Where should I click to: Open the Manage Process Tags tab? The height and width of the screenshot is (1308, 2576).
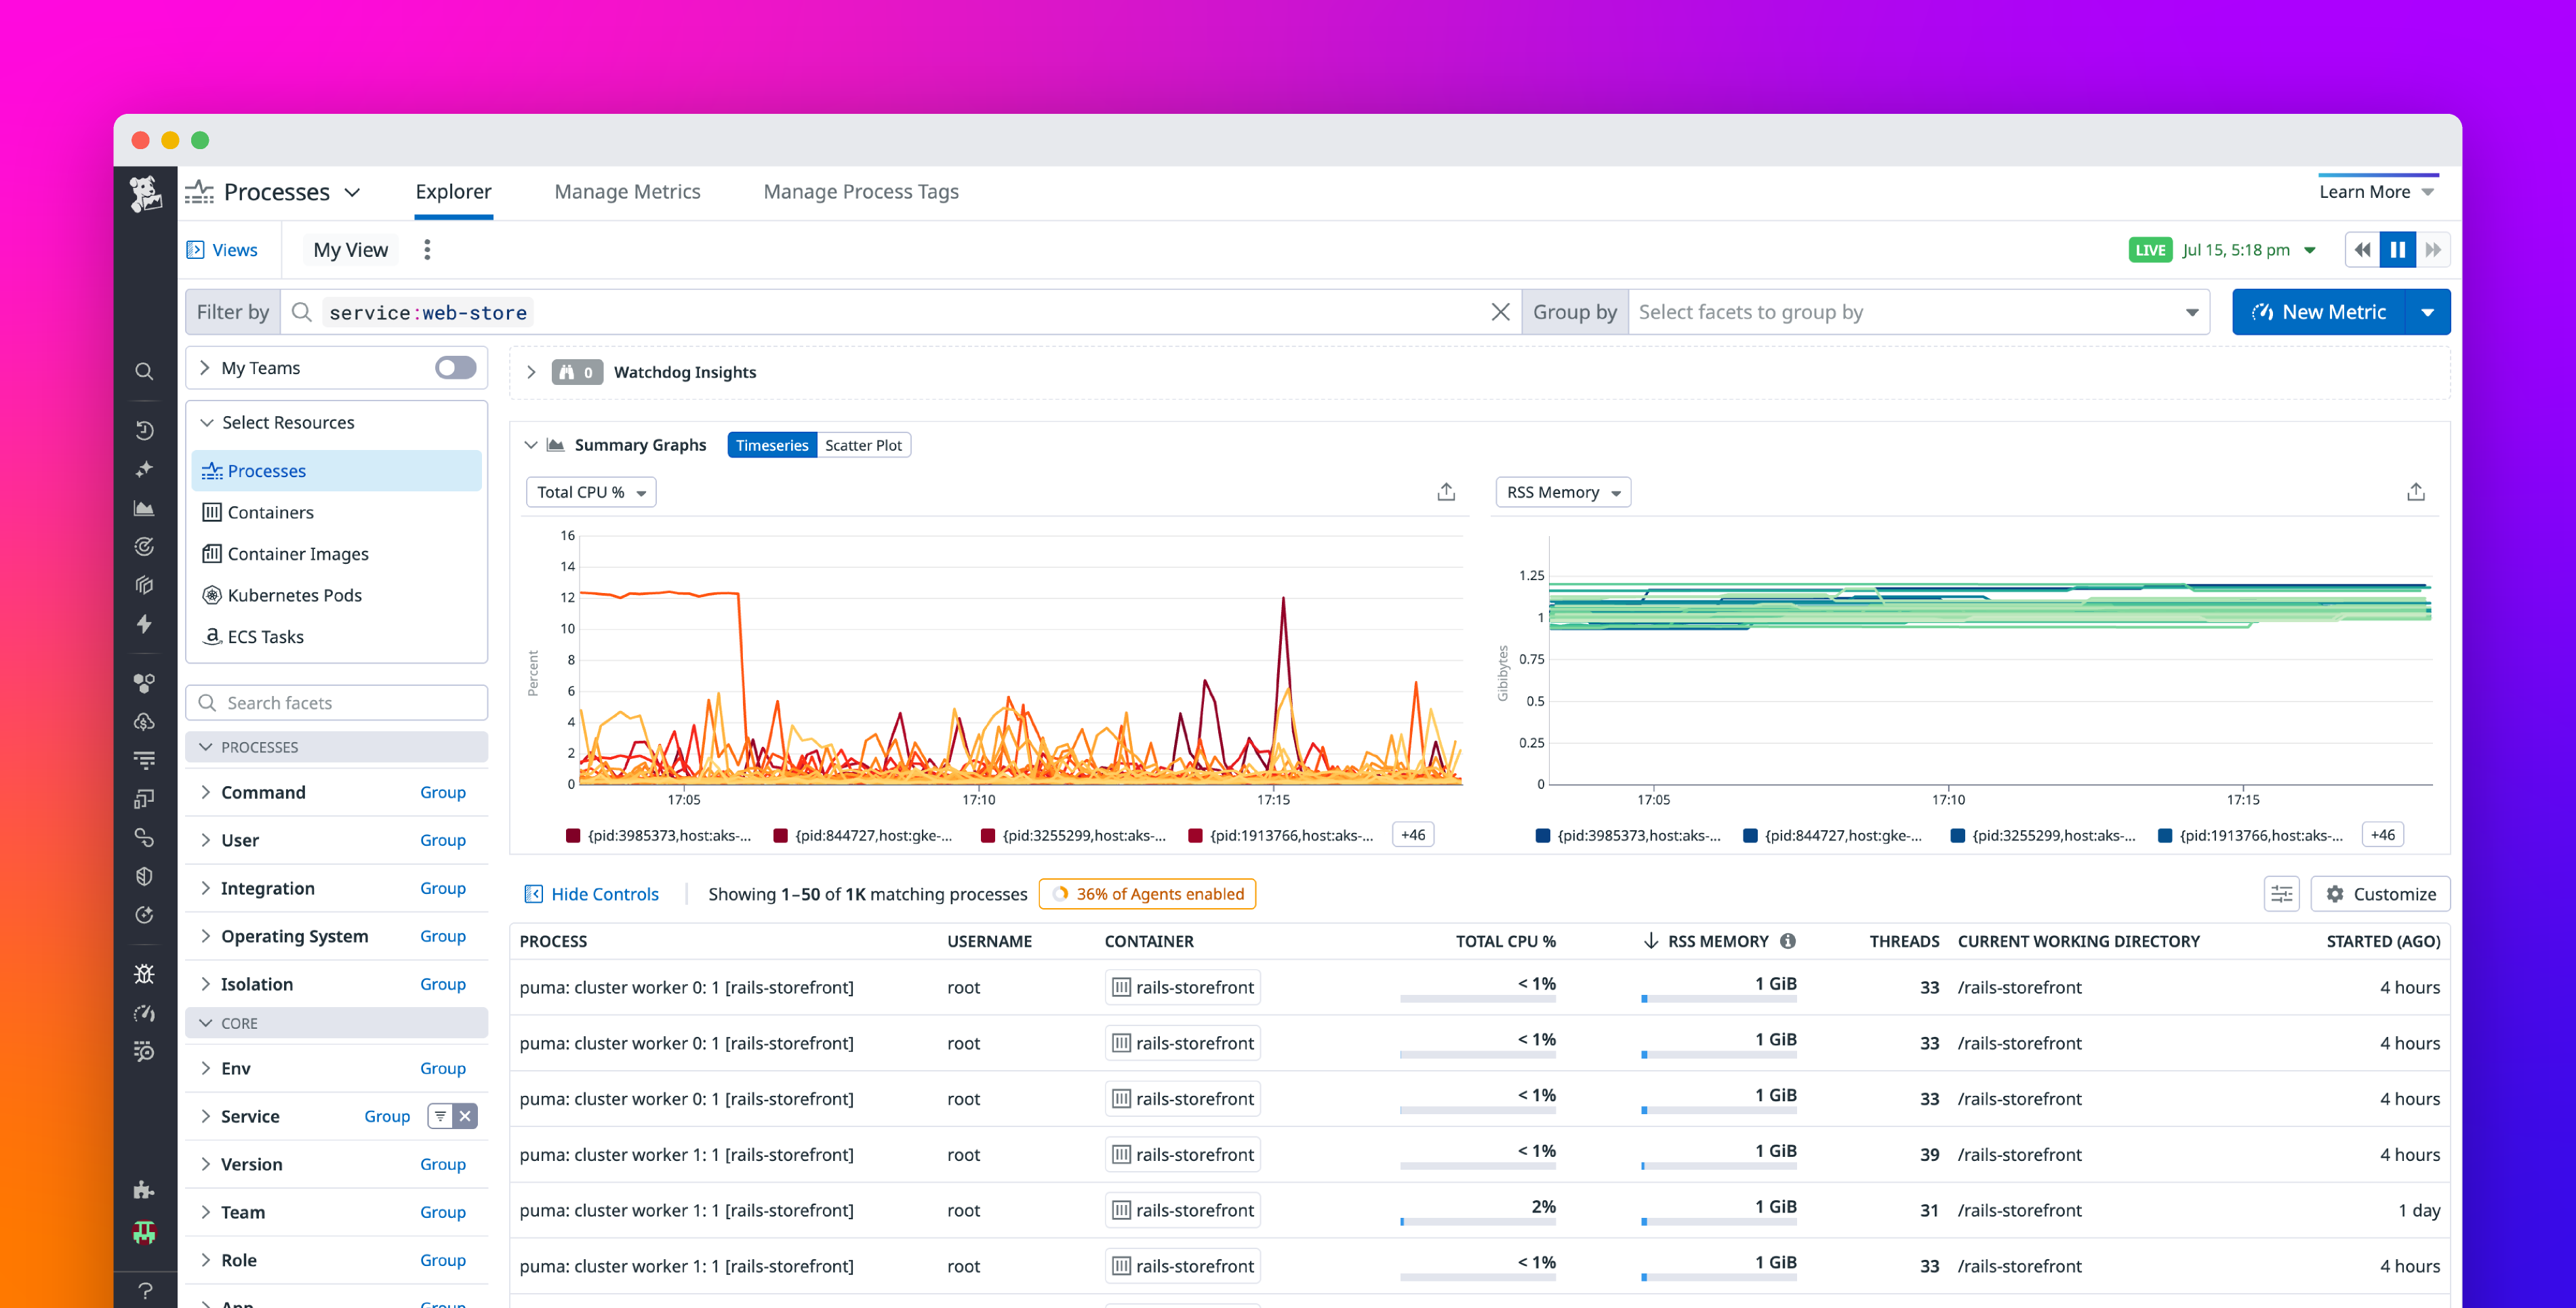pyautogui.click(x=861, y=191)
